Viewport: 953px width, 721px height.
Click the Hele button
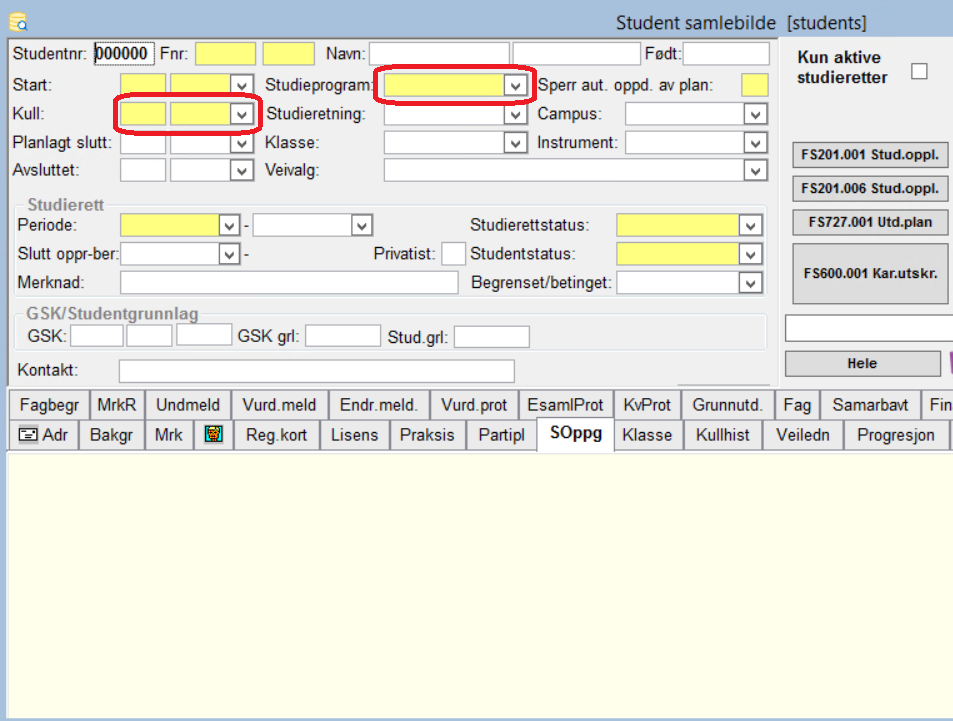[862, 364]
